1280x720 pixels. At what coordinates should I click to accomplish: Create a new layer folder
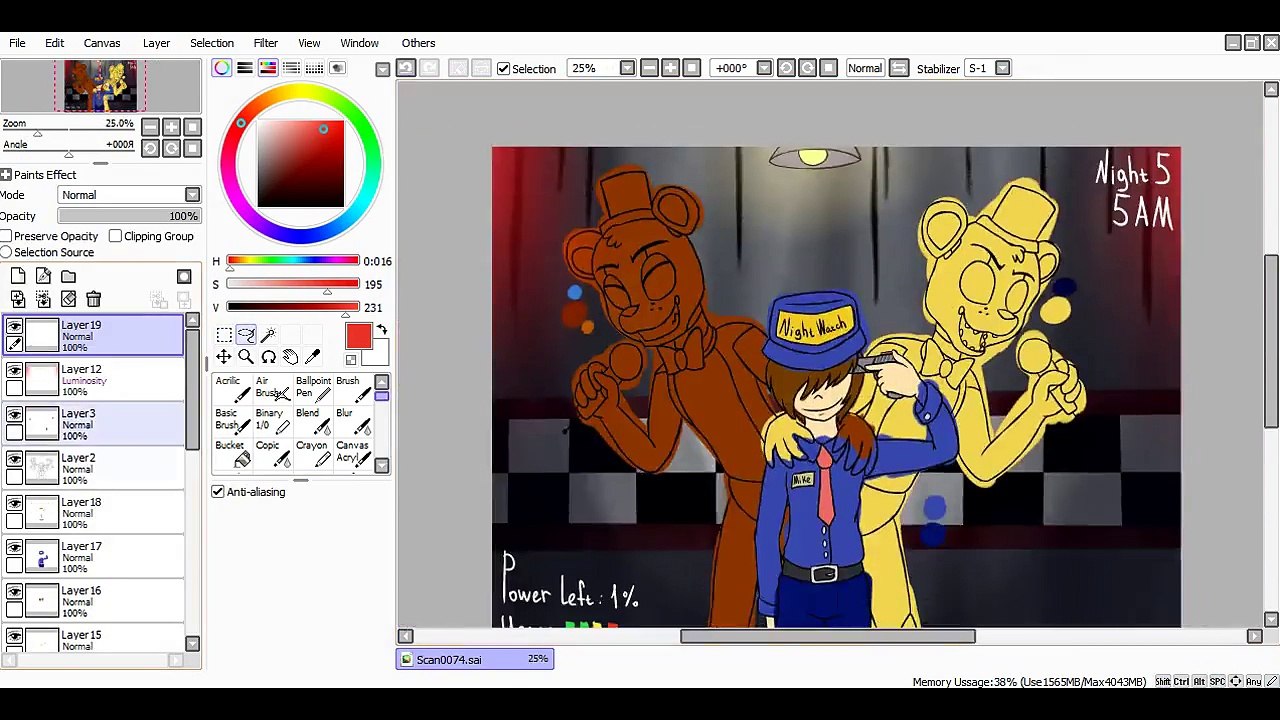(68, 276)
